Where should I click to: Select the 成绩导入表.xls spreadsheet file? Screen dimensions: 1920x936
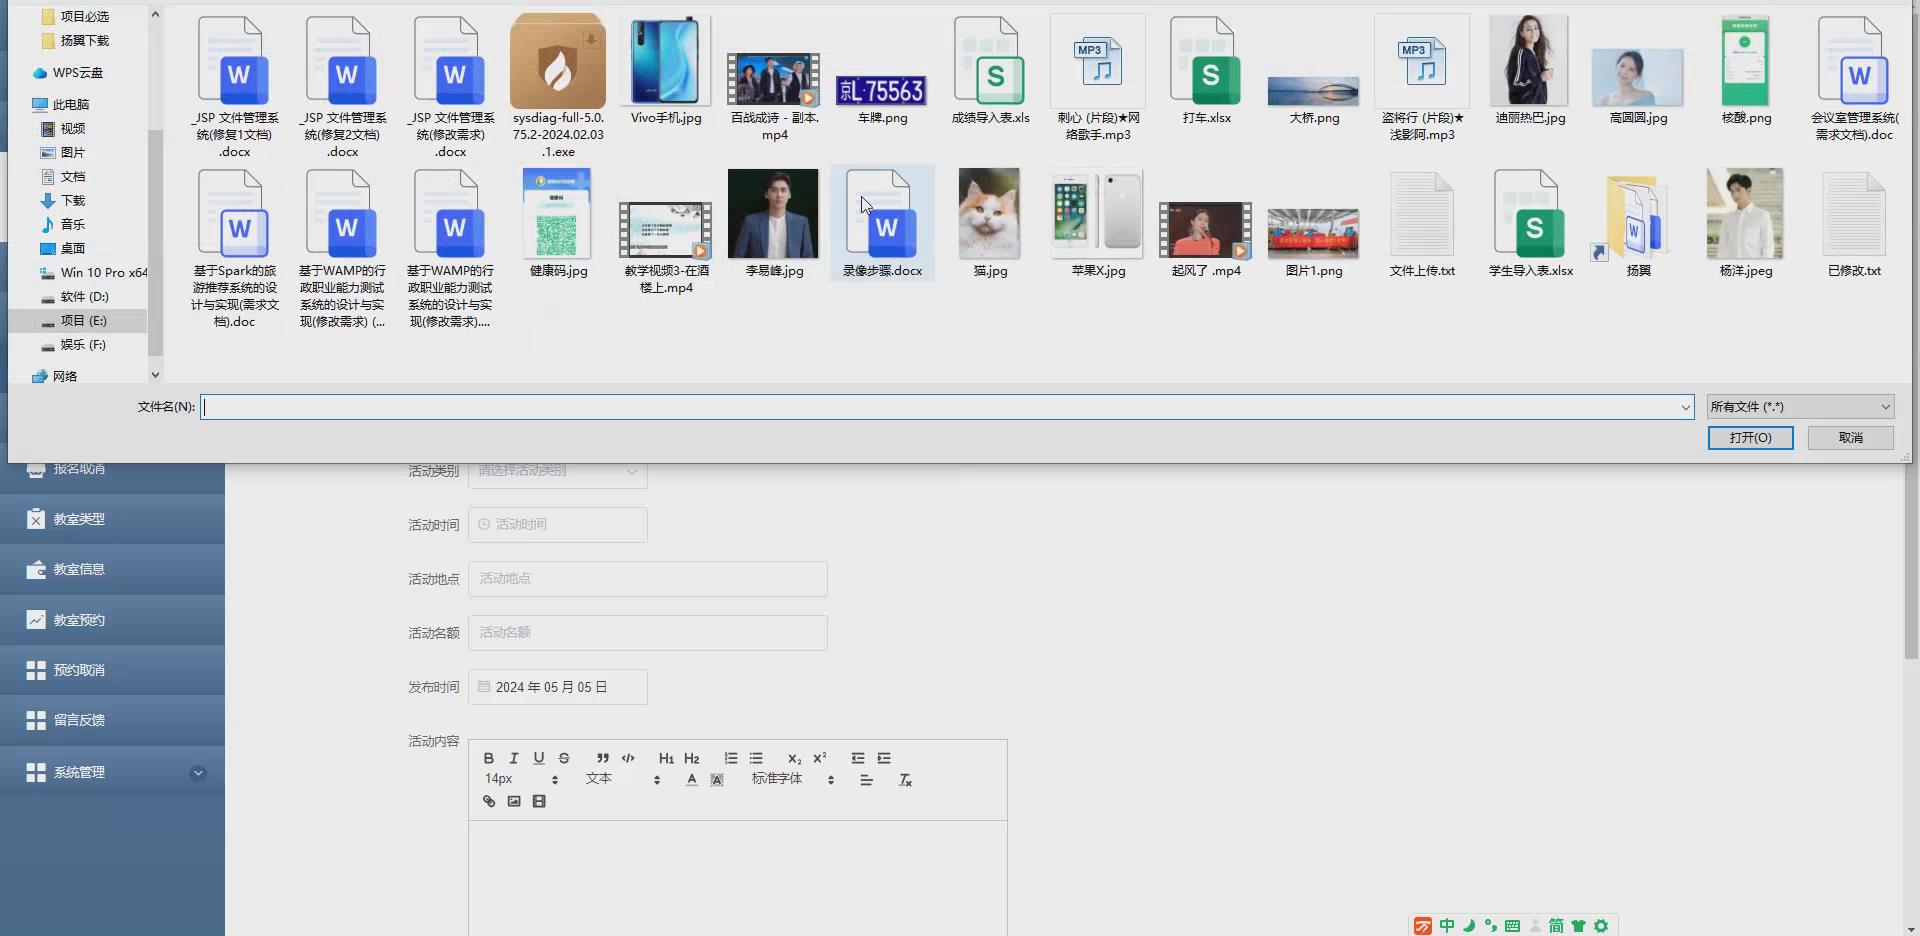pyautogui.click(x=990, y=70)
